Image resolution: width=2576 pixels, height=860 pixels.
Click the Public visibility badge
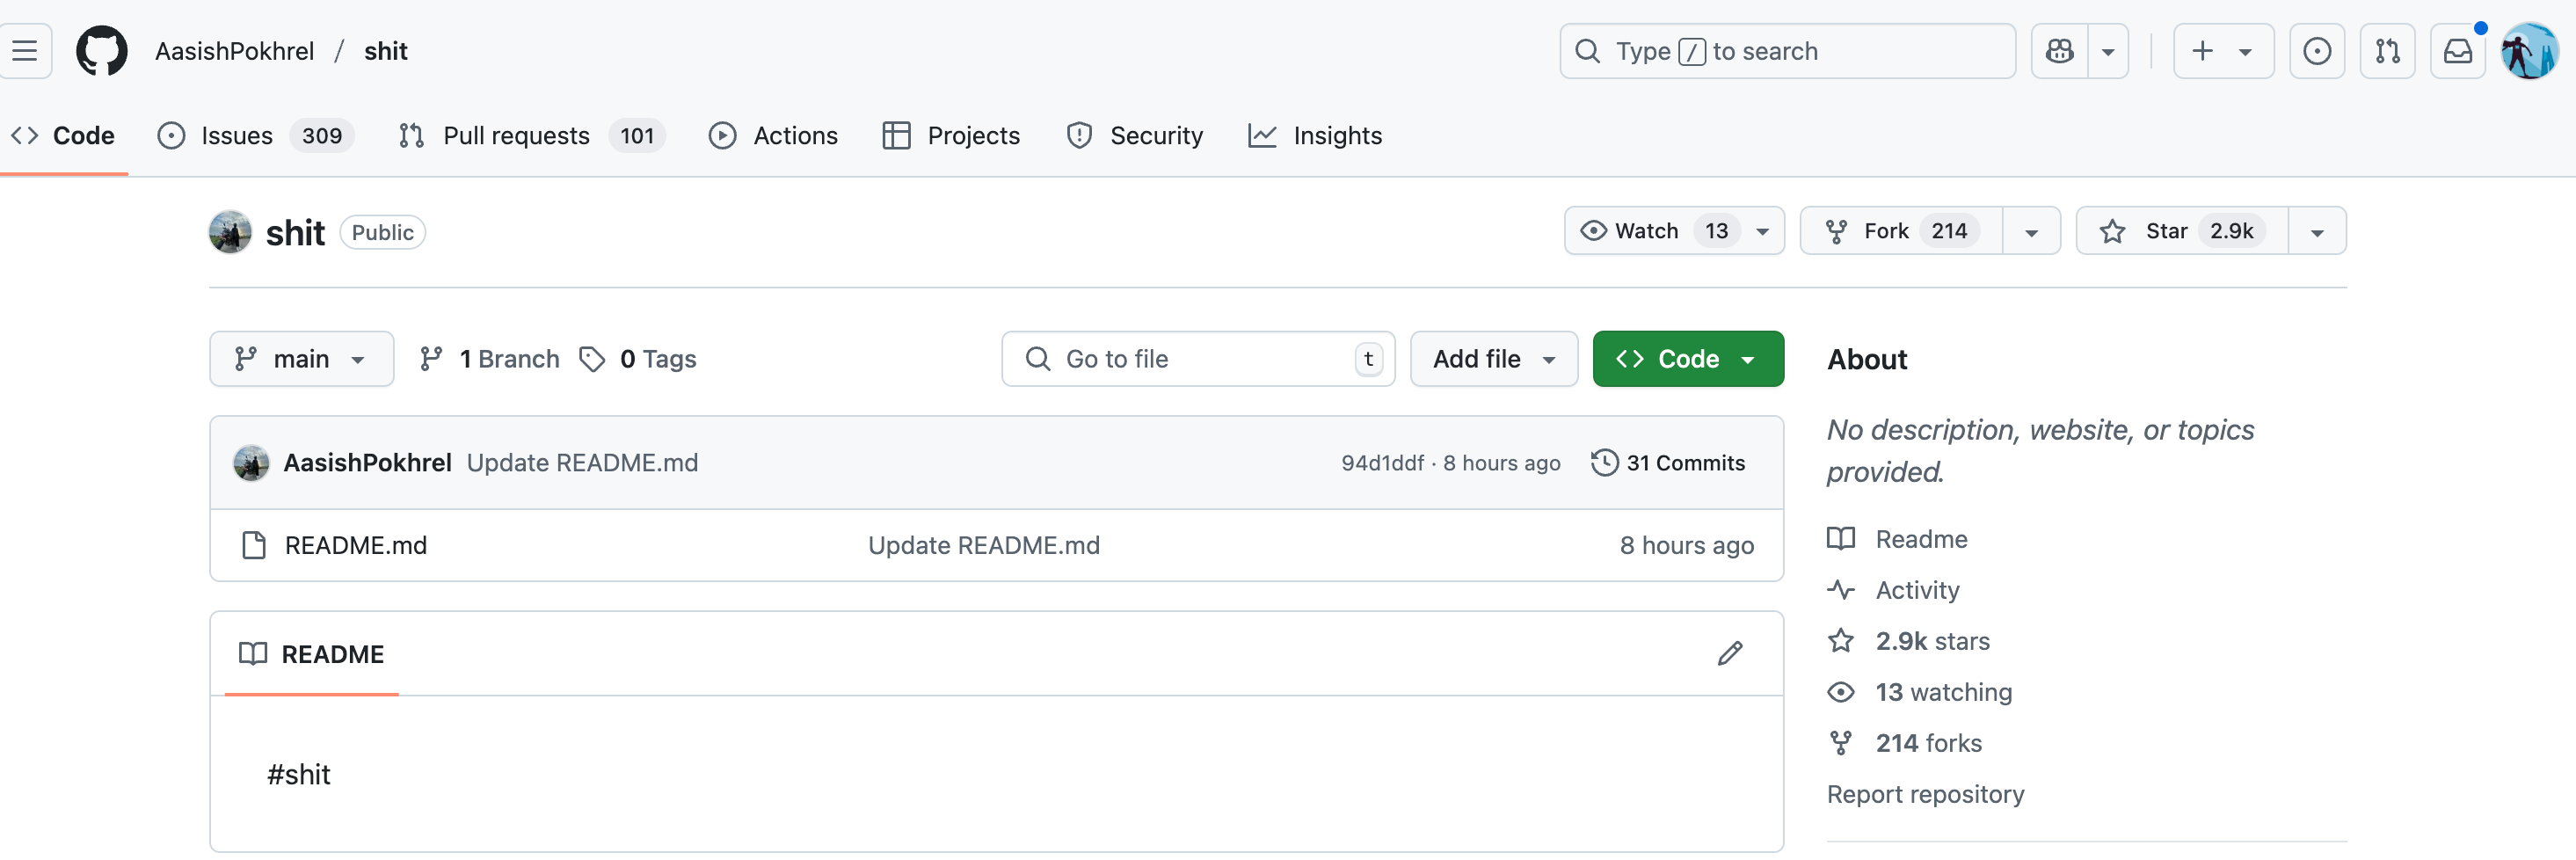click(x=382, y=232)
